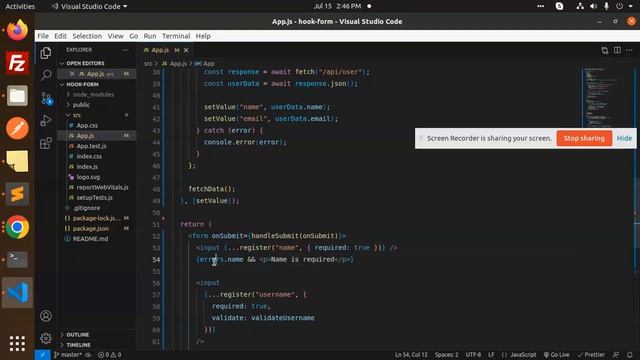The image size is (640, 360).
Task: Open the Explorer view in activity bar
Action: point(46,53)
